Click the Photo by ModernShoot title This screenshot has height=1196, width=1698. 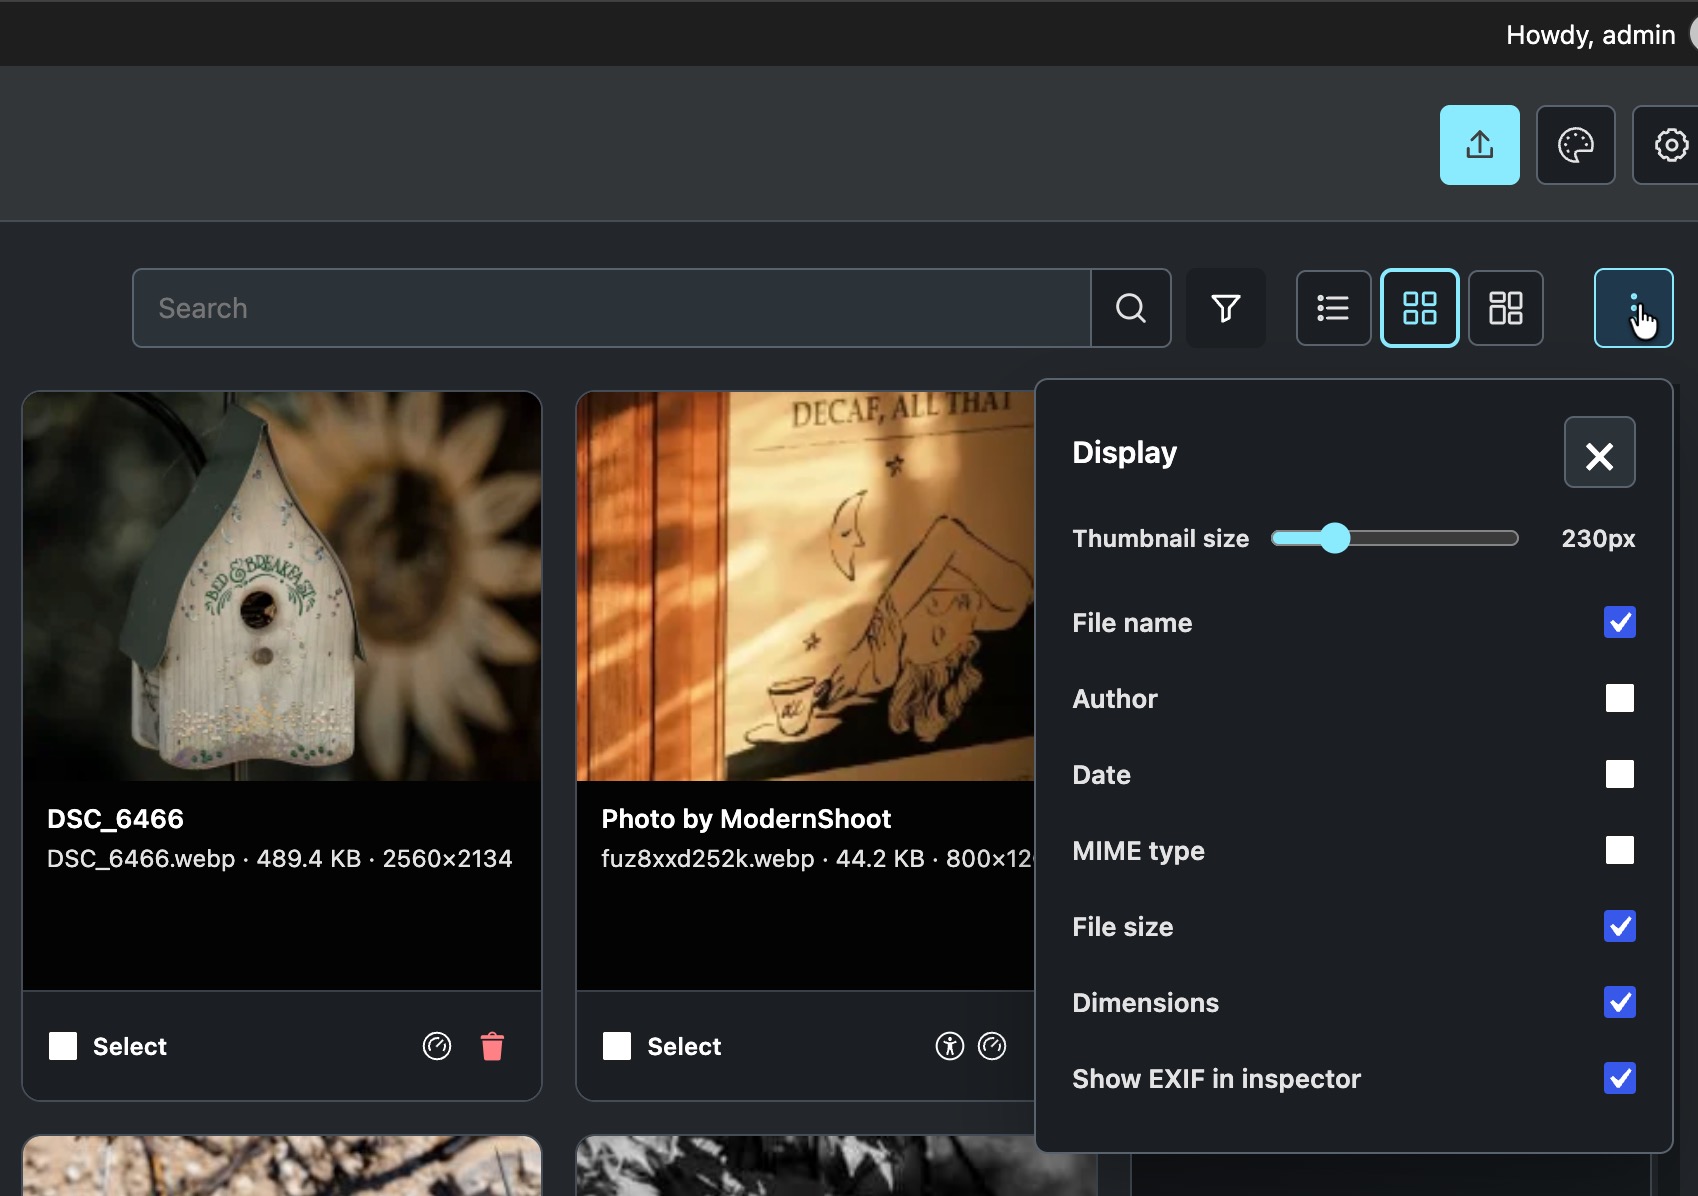click(746, 819)
